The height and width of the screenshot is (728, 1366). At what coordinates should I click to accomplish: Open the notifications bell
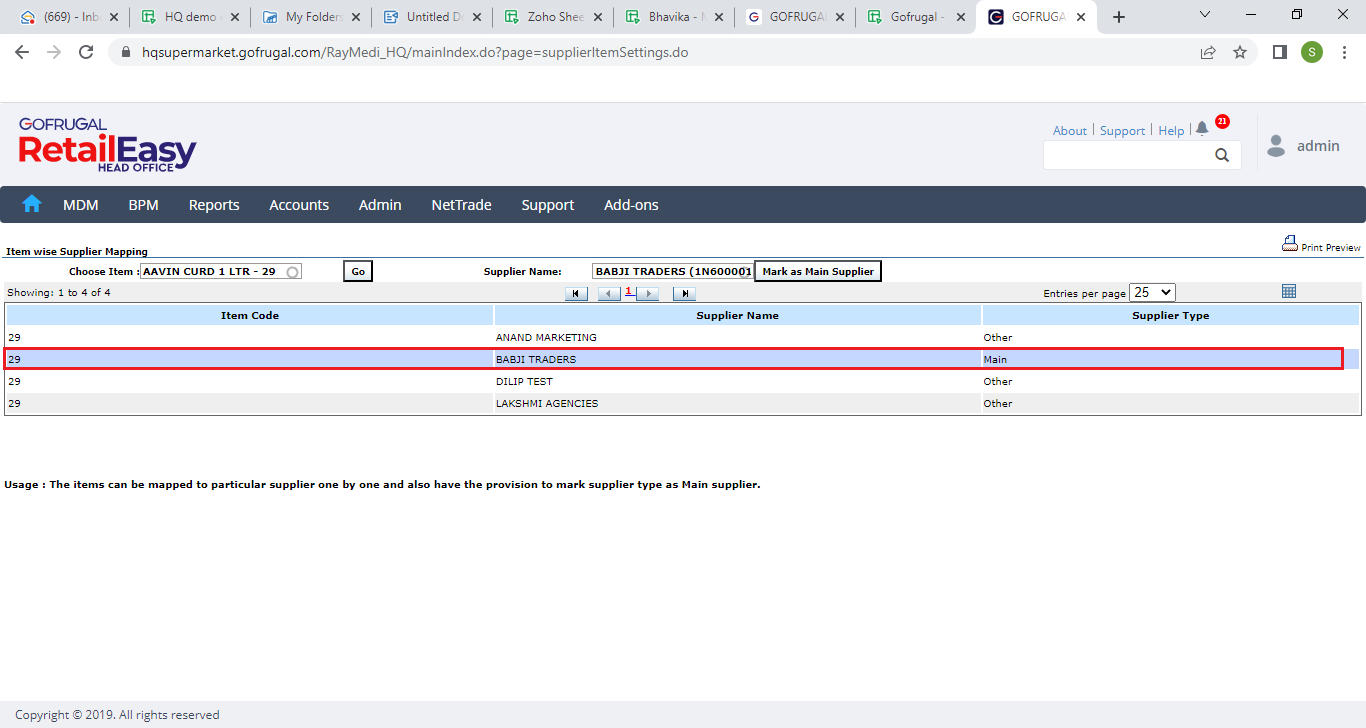pyautogui.click(x=1202, y=129)
